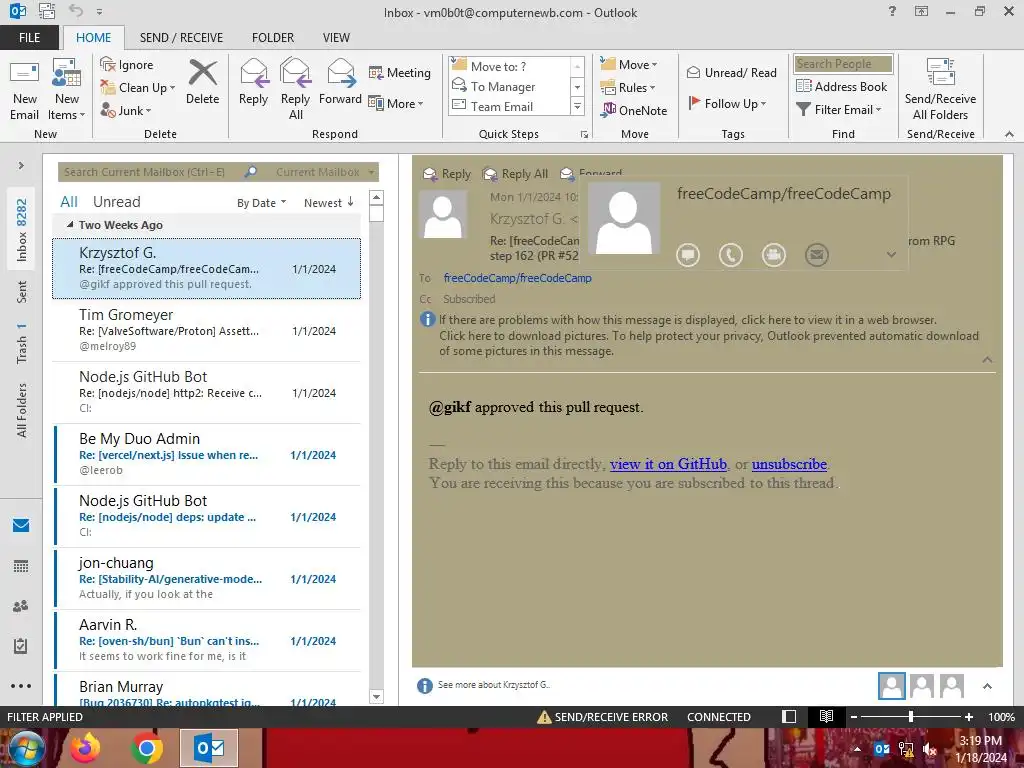
Task: Switch to Mail view icon
Action: tap(21, 525)
